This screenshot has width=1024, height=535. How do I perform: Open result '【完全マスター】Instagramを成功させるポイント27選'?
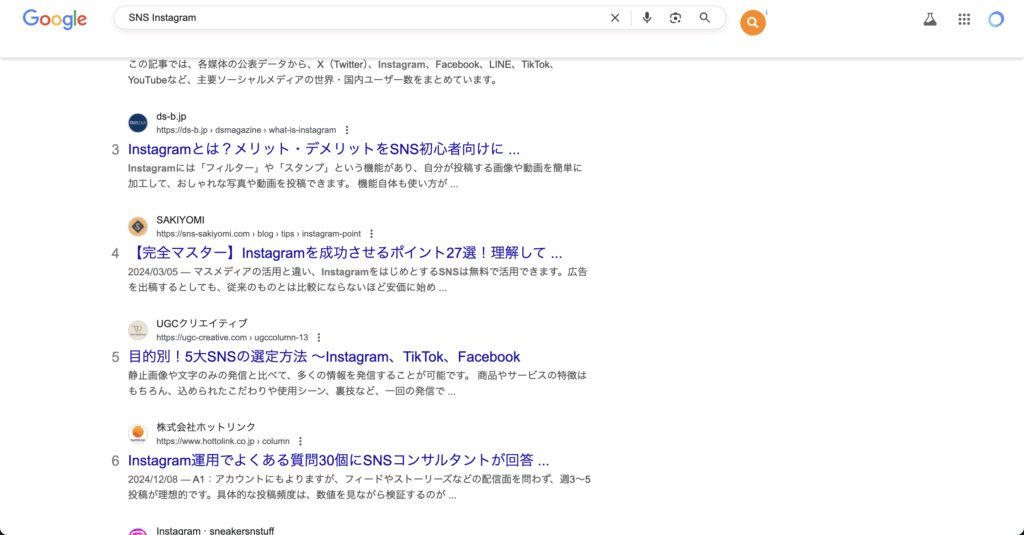point(345,253)
